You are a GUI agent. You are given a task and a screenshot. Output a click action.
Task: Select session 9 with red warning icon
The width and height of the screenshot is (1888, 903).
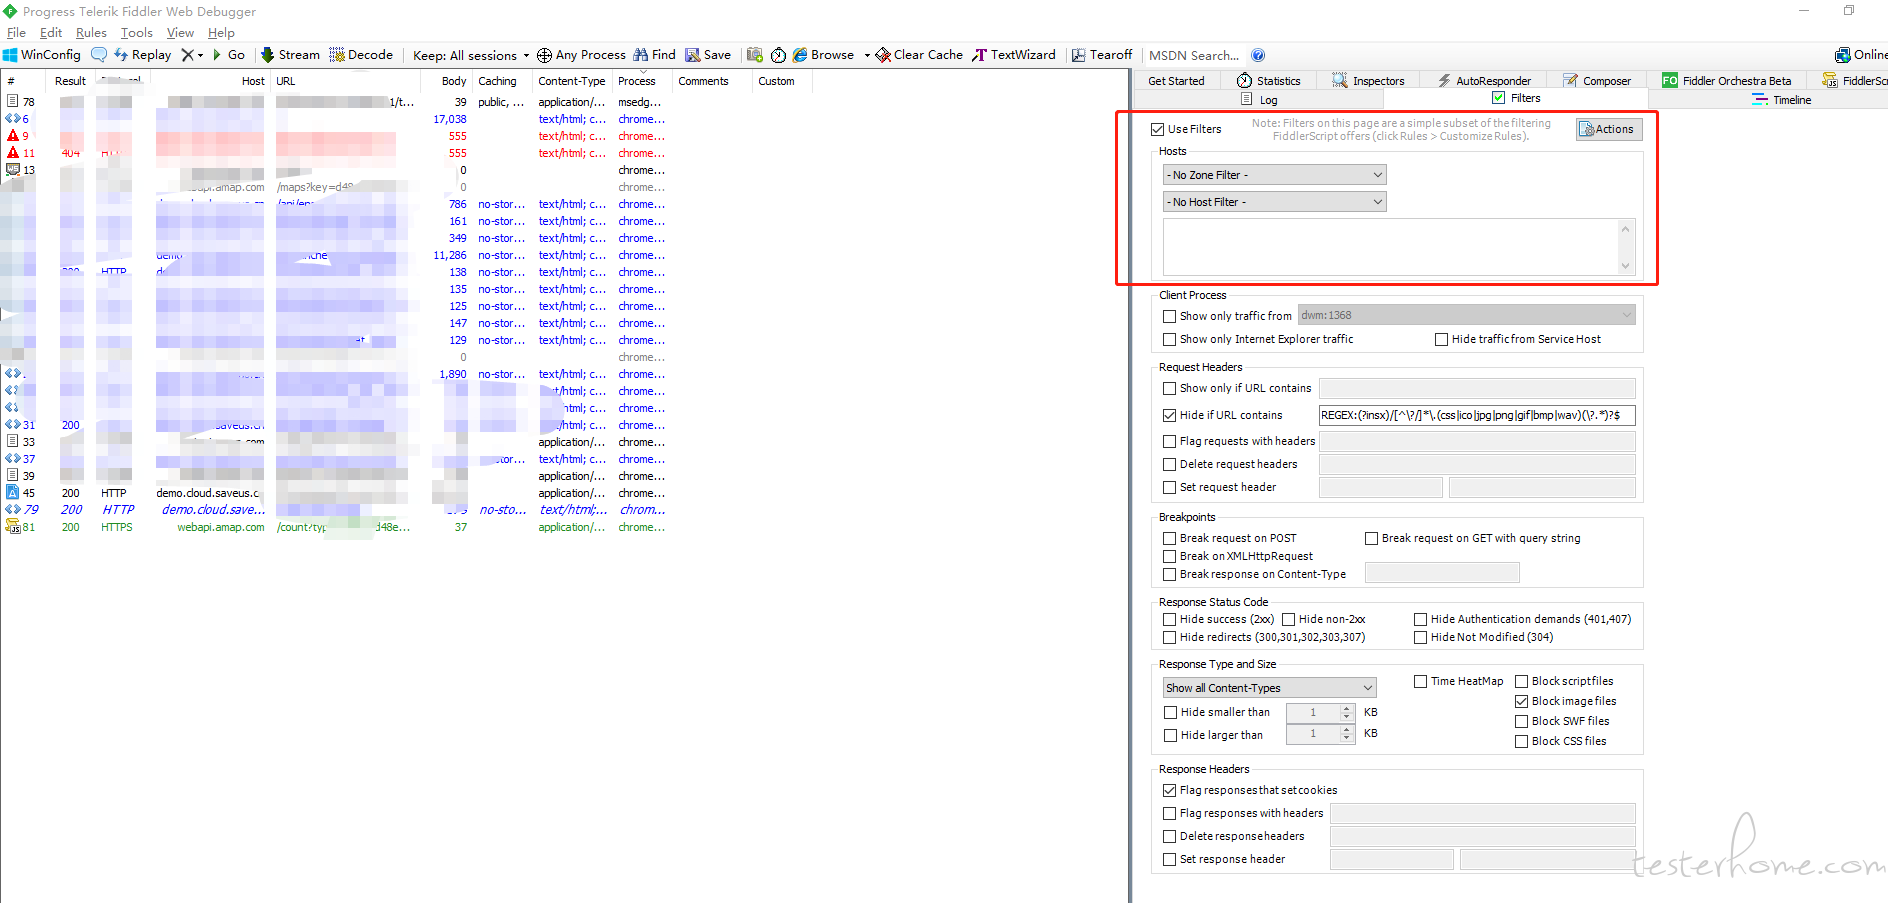click(13, 135)
